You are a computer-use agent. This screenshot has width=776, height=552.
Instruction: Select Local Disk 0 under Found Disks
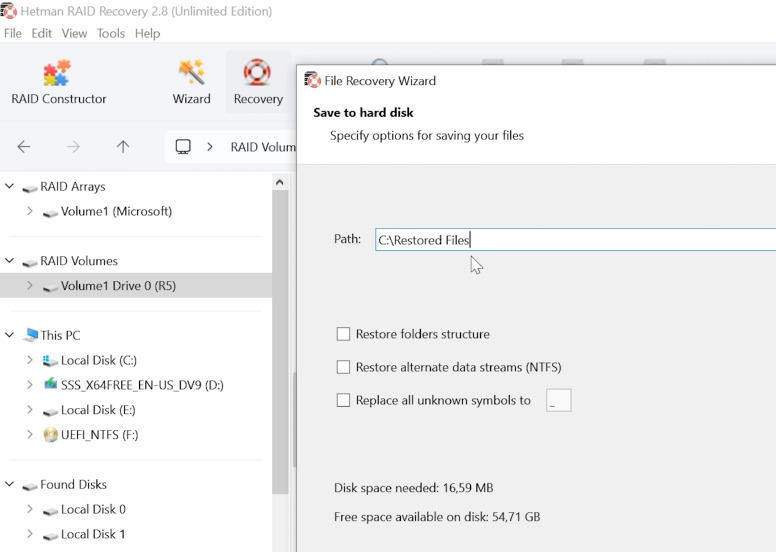point(93,509)
